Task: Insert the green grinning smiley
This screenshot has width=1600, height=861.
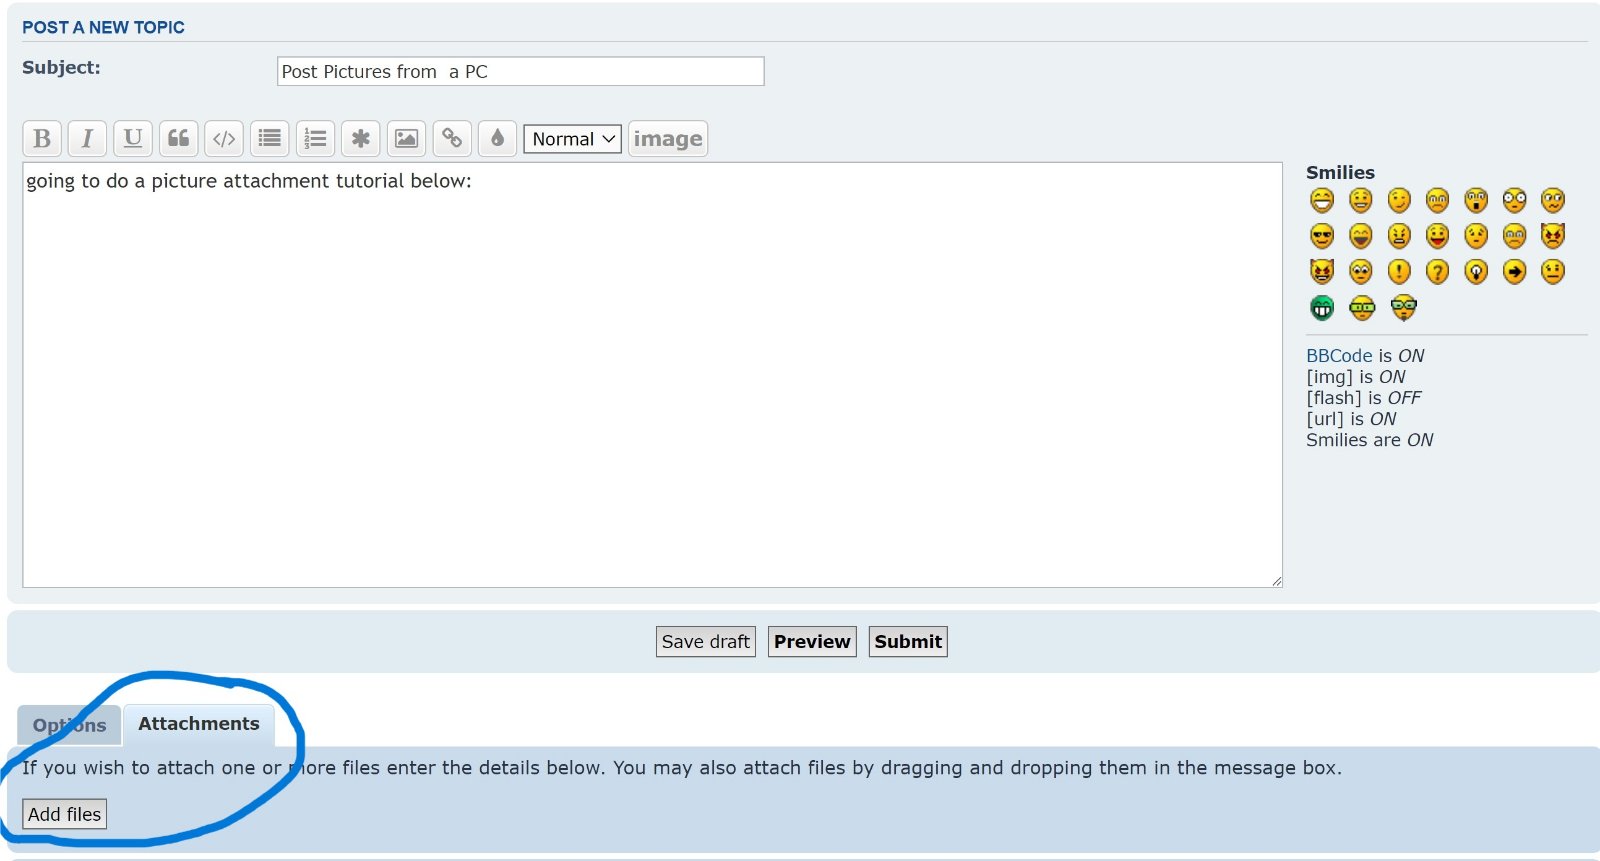Action: point(1322,308)
